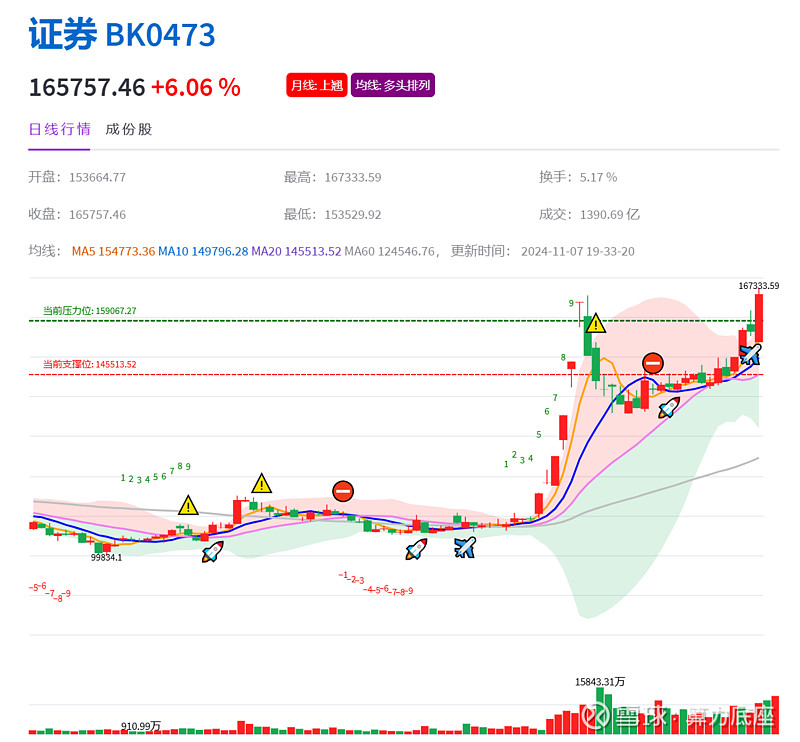Image resolution: width=800 pixels, height=742 pixels.
Task: Click the 15843.31万 peak volume label
Action: (x=600, y=682)
